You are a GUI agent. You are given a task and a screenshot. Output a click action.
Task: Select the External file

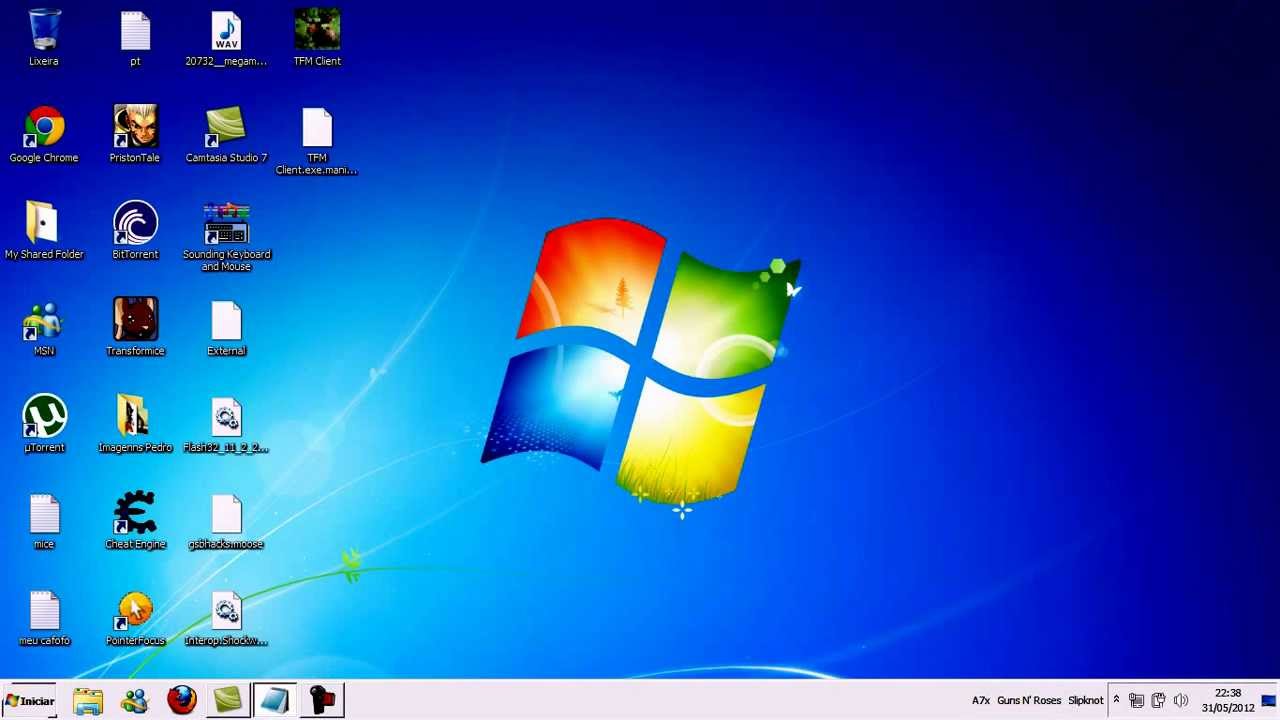click(x=226, y=328)
